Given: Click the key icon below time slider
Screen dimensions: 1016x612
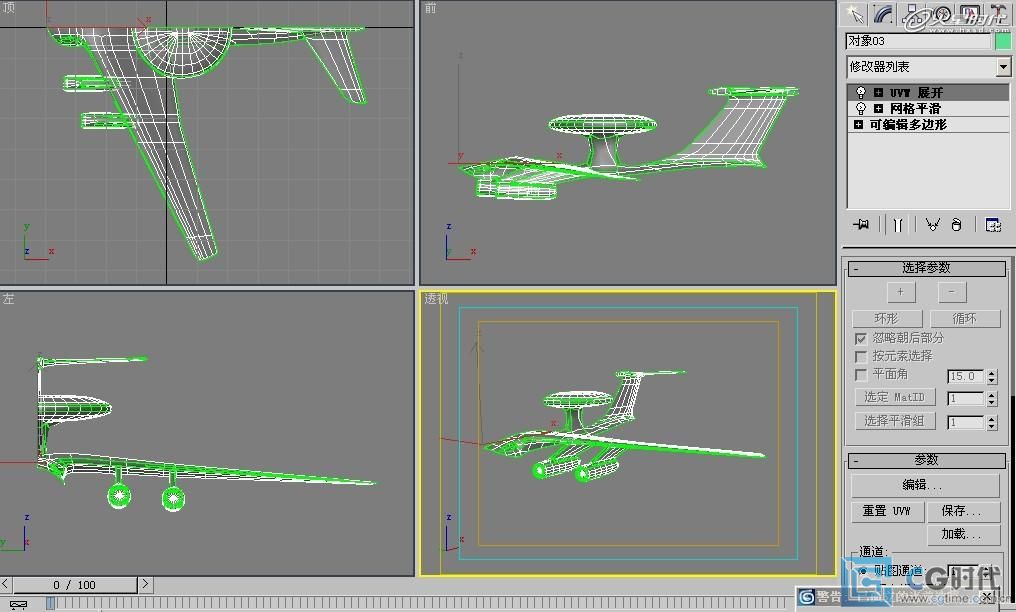Looking at the screenshot, I should tap(18, 605).
